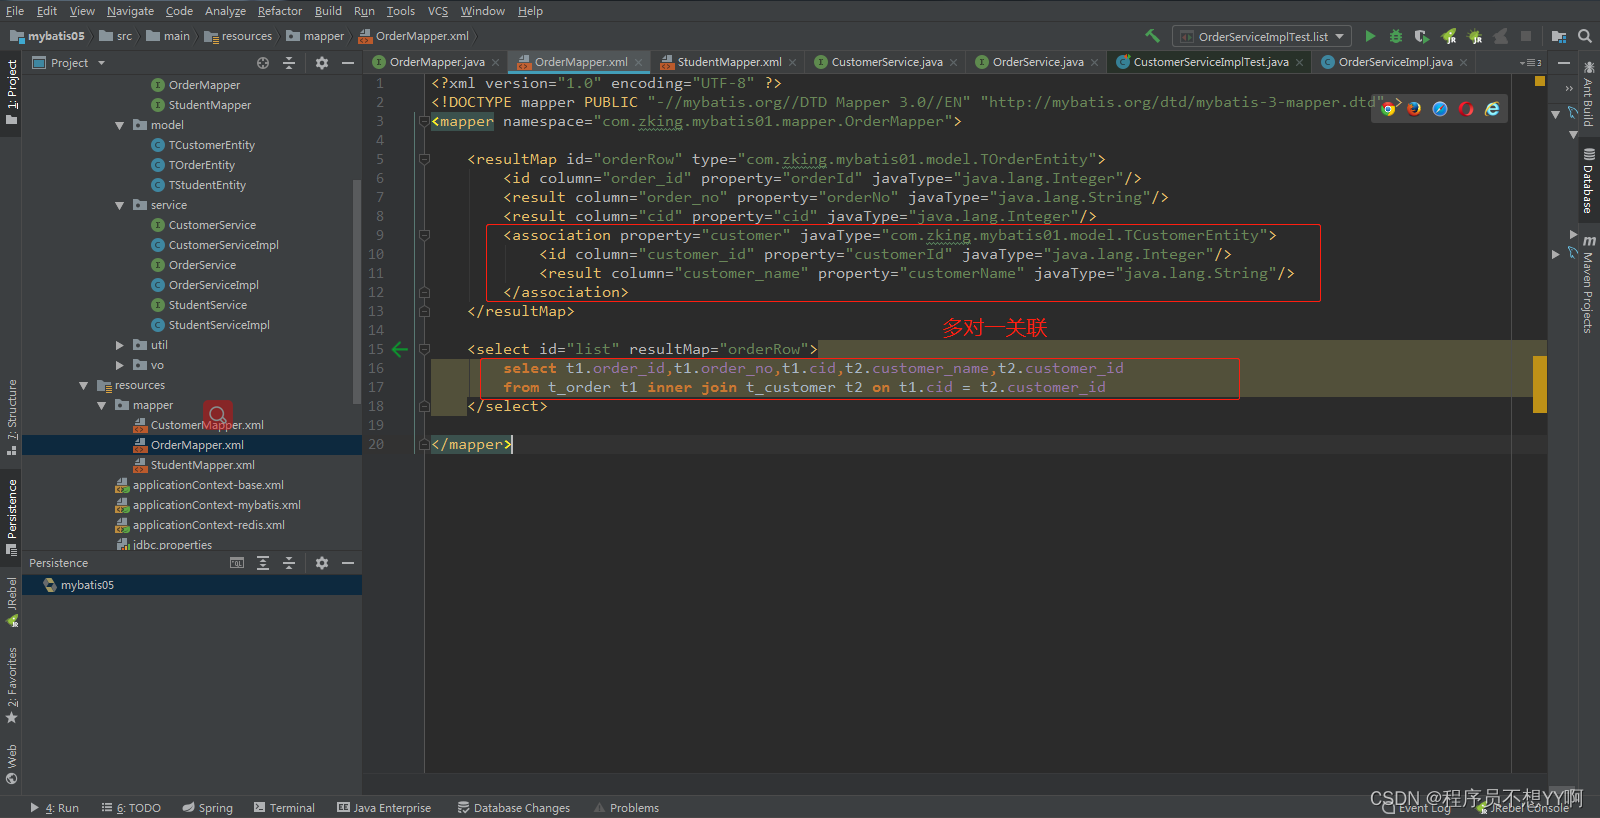Open the Spring tool window
The image size is (1600, 818).
tap(208, 807)
